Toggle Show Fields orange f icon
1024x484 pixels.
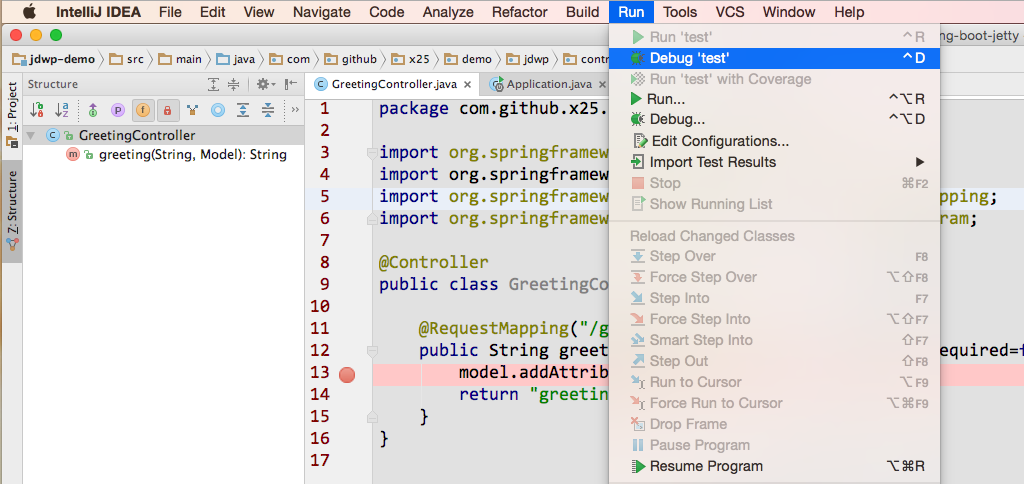click(143, 110)
